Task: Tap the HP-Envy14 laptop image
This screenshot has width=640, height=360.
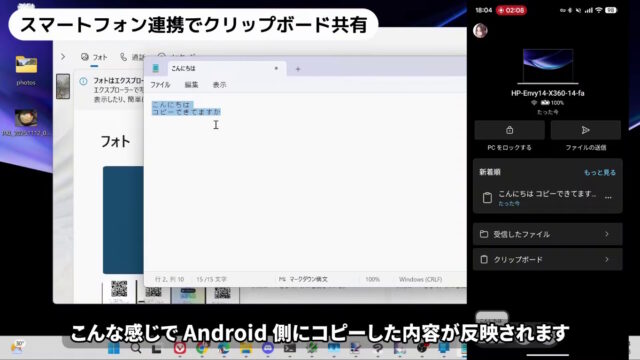Action: point(548,66)
